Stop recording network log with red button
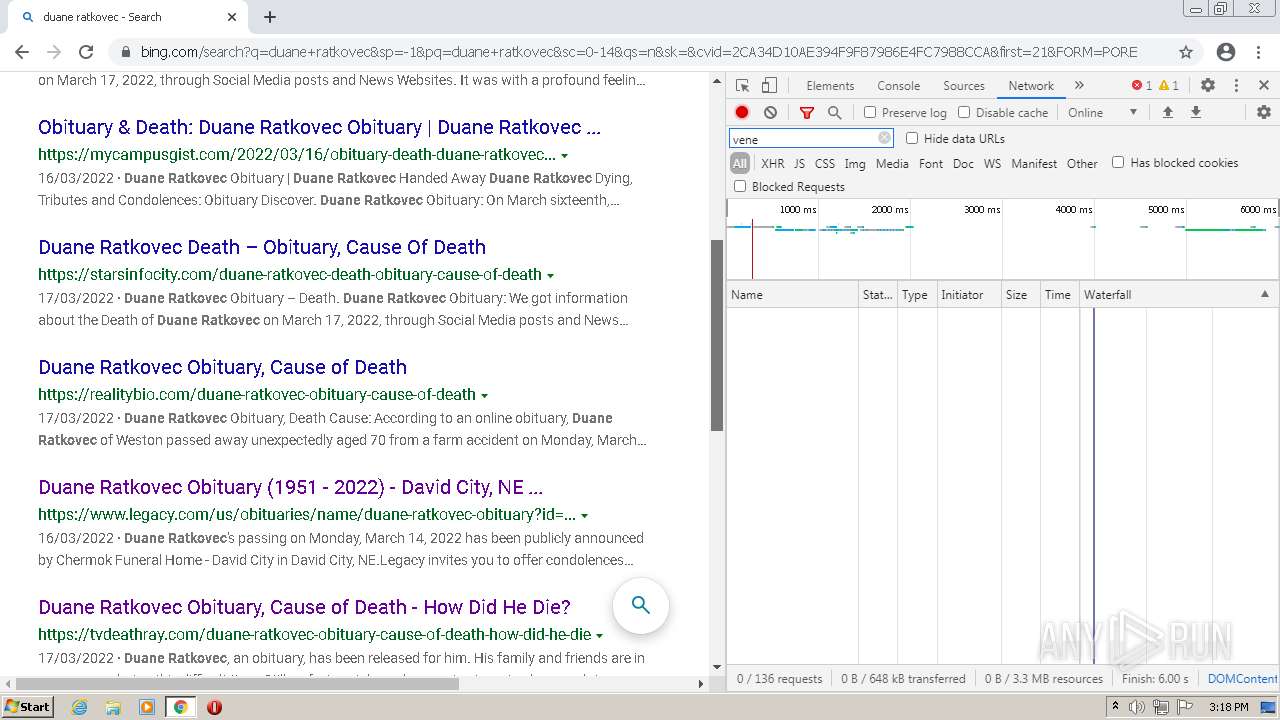Image resolution: width=1280 pixels, height=720 pixels. [742, 113]
